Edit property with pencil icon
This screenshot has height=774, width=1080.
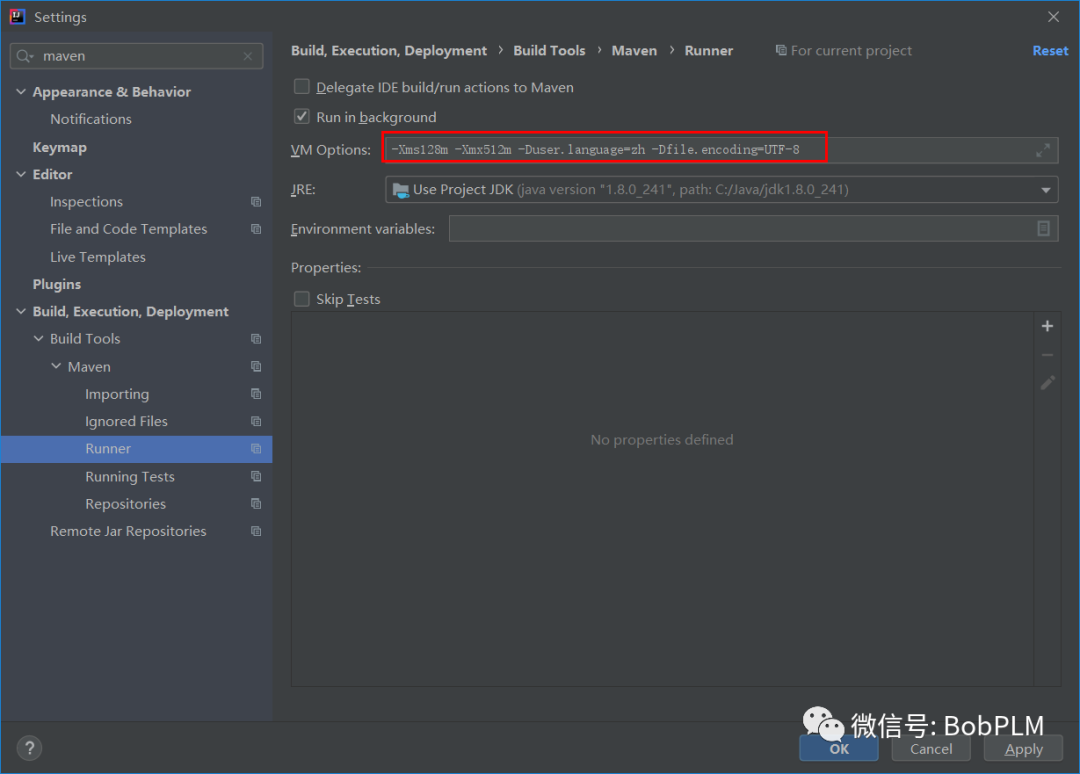click(x=1047, y=383)
